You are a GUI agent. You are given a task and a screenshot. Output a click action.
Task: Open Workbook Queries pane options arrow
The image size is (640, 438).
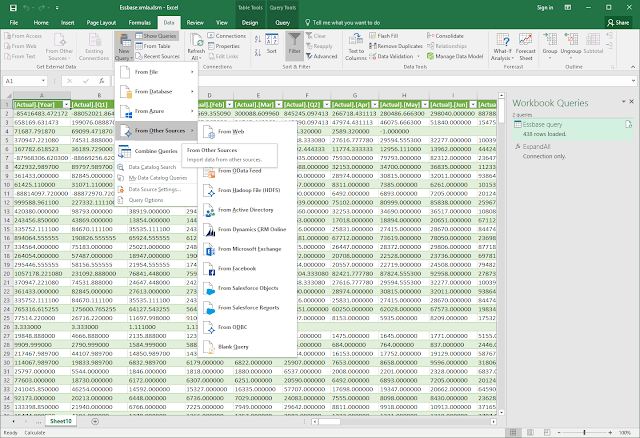click(623, 101)
